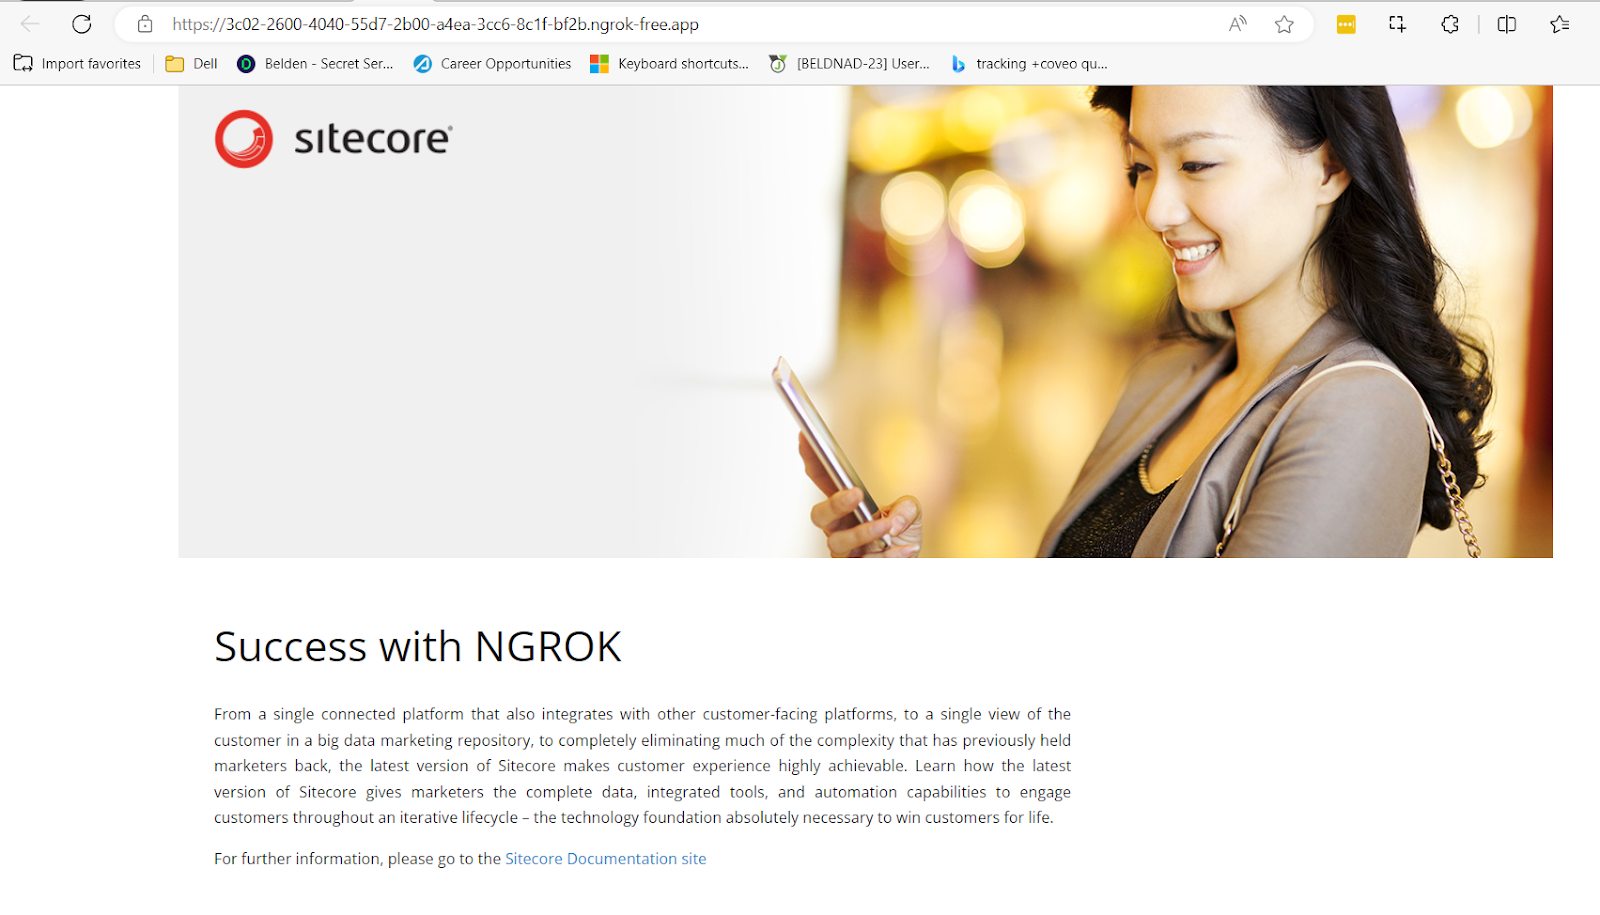1600x915 pixels.
Task: View site information lock icon
Action: 145,24
